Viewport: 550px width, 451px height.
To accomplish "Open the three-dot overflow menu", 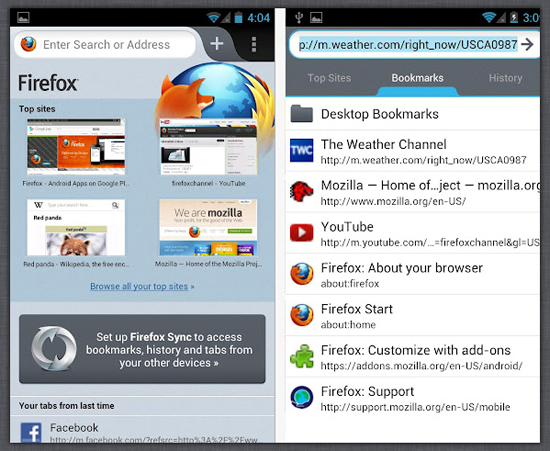I will [254, 45].
